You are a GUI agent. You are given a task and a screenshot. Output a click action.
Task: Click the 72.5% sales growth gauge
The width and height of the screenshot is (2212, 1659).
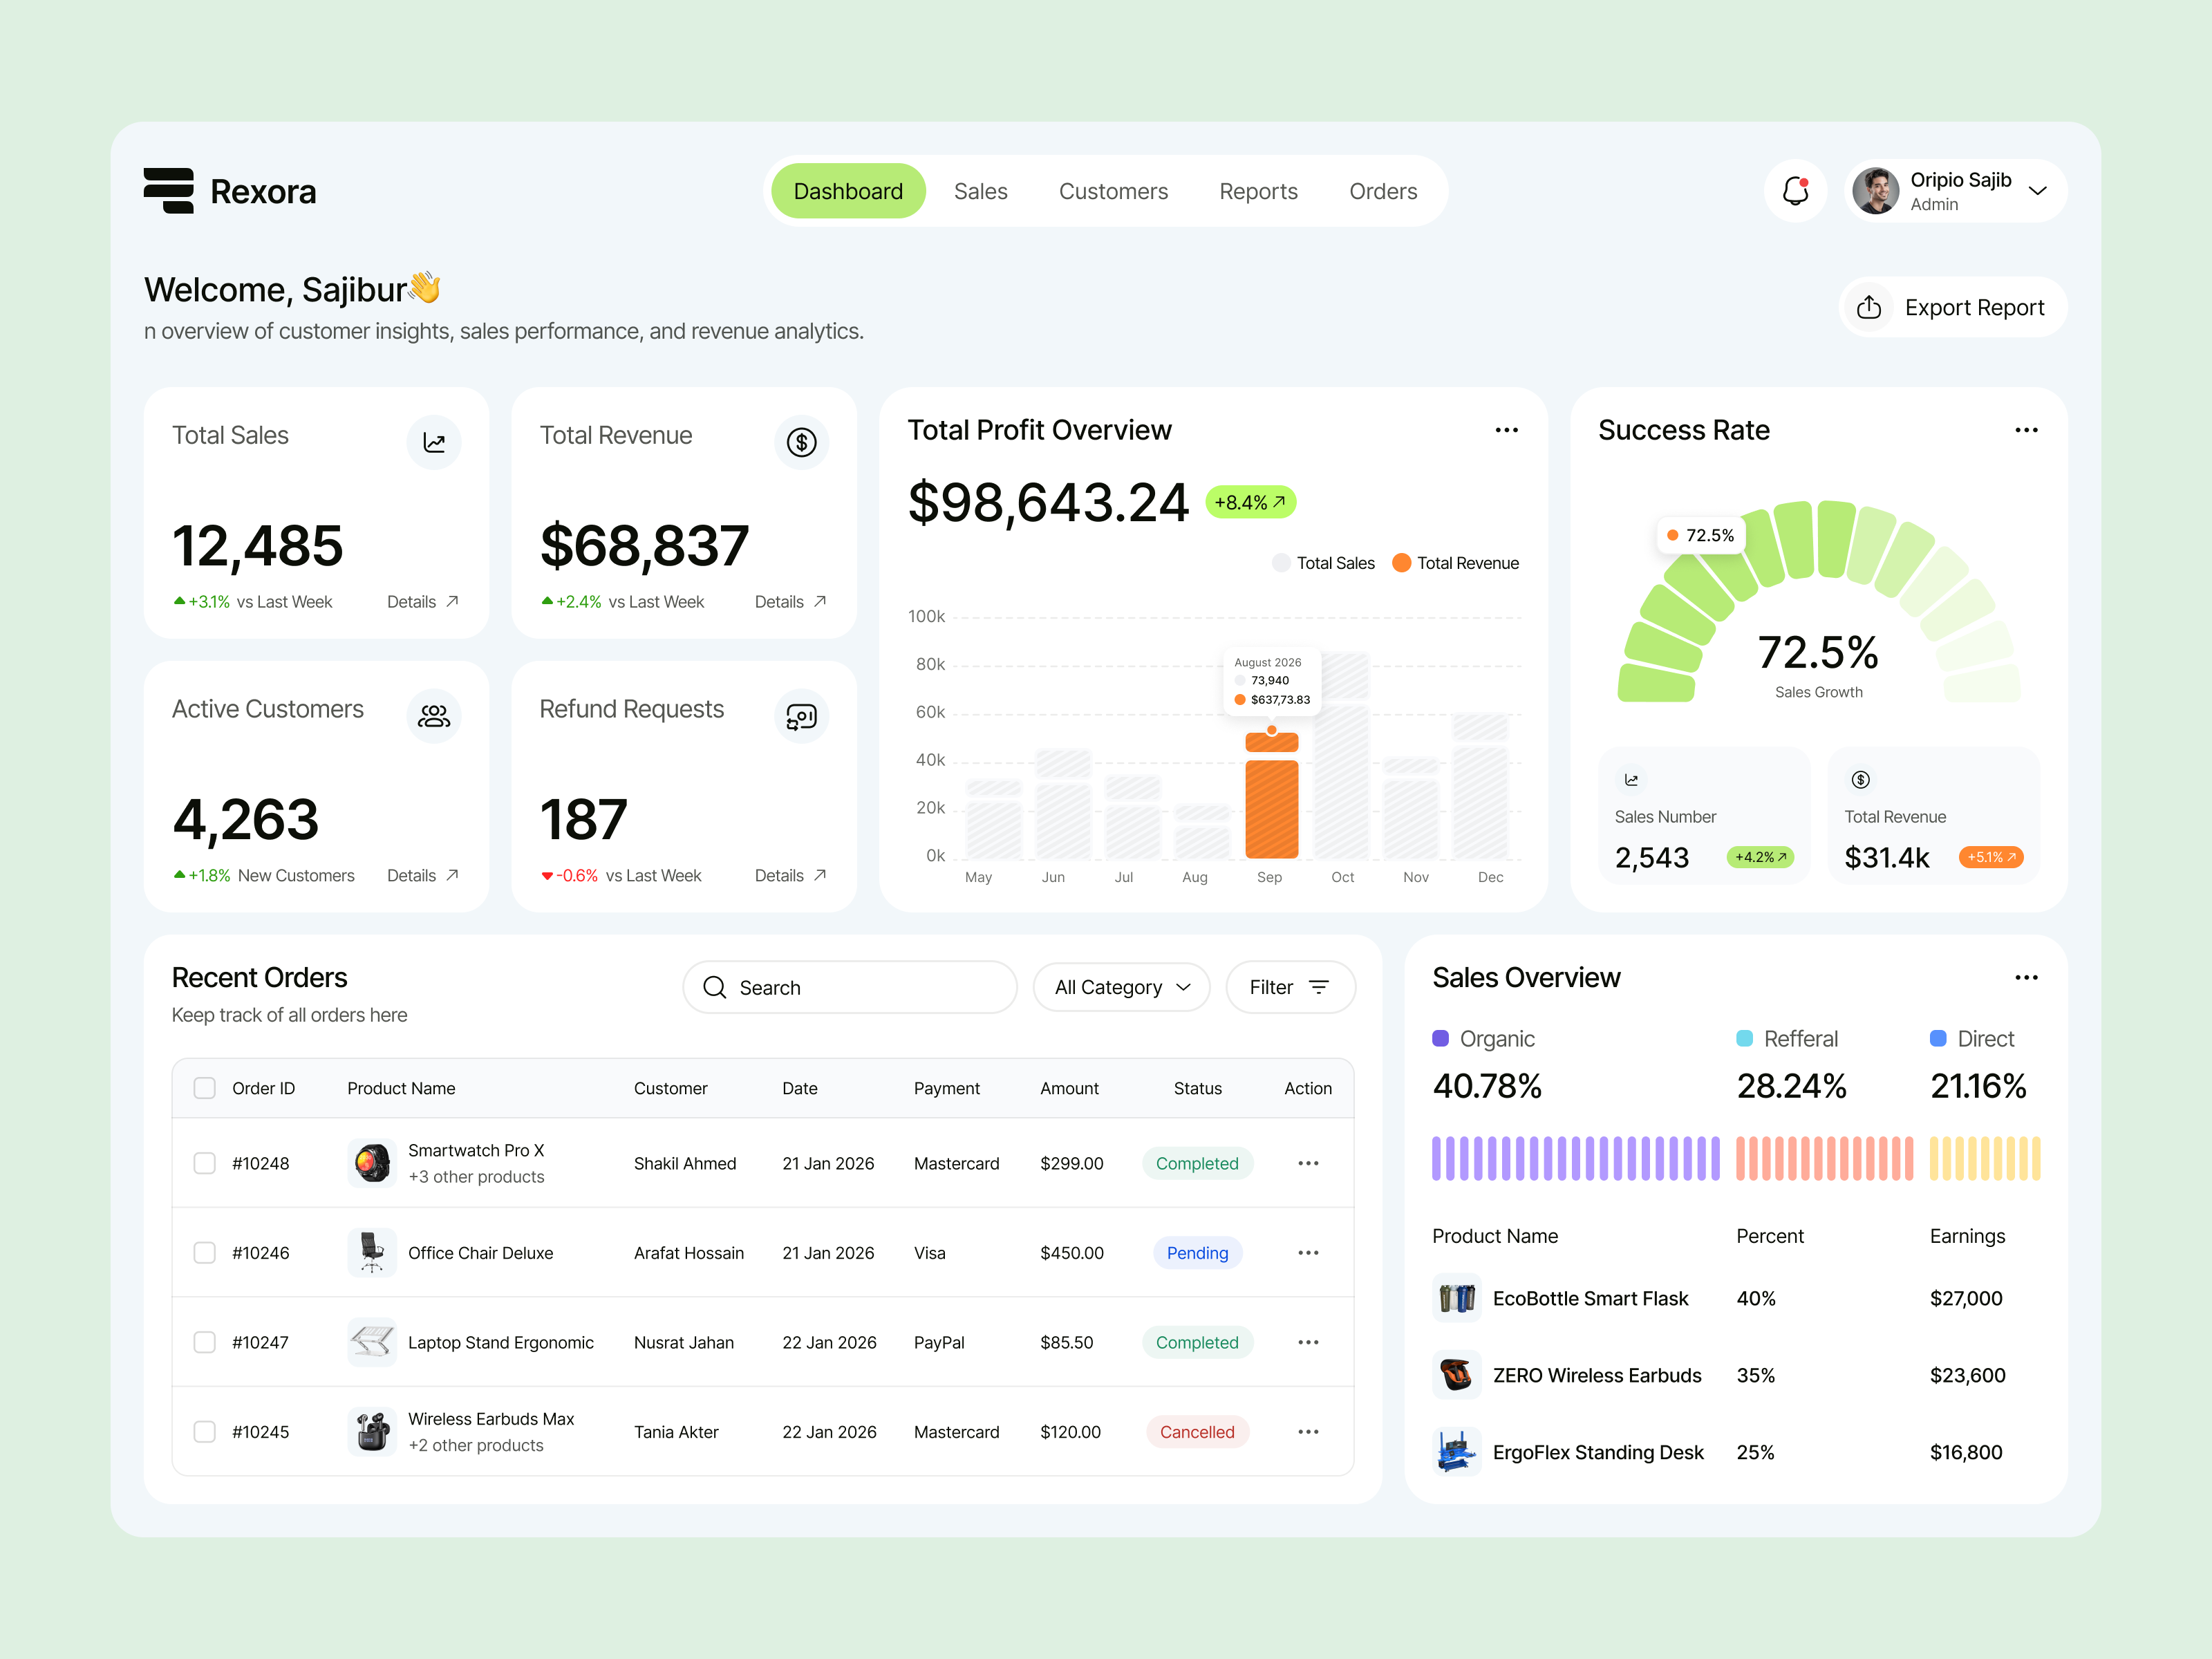(x=1818, y=650)
